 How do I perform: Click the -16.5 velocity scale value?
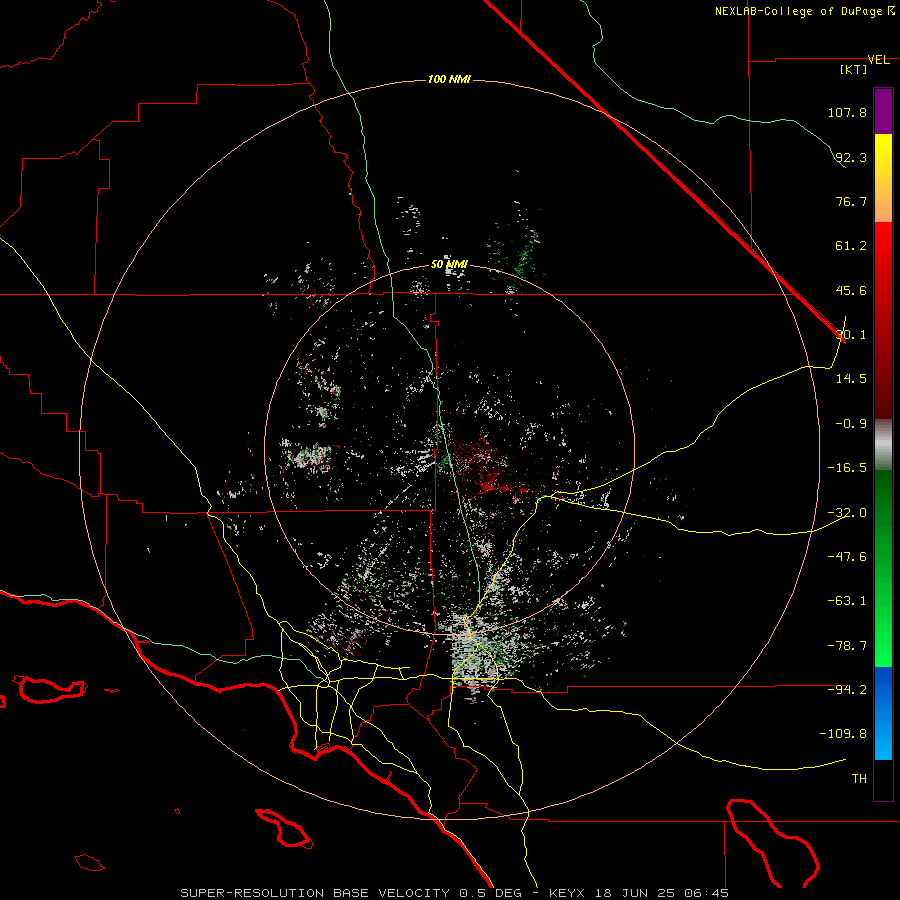[847, 468]
